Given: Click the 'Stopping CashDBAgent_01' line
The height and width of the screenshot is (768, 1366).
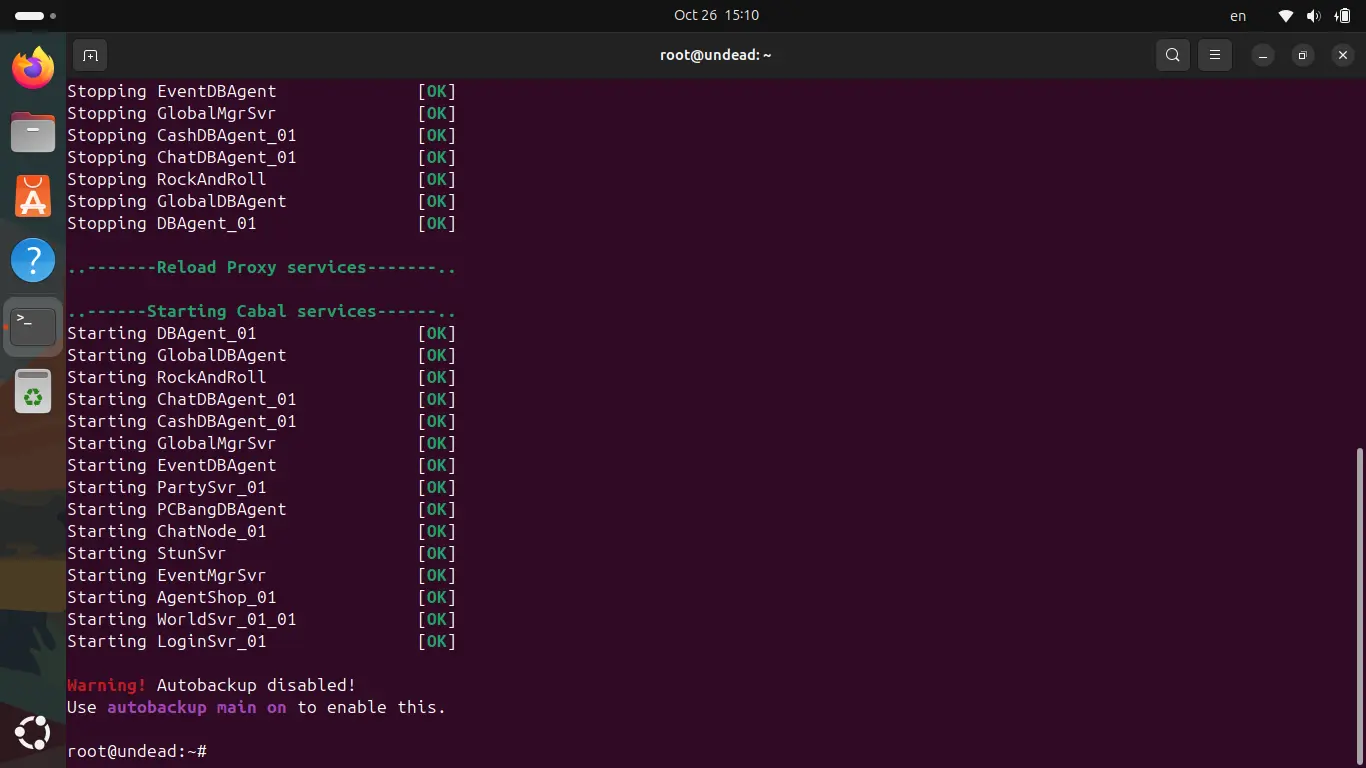Looking at the screenshot, I should 262,135.
